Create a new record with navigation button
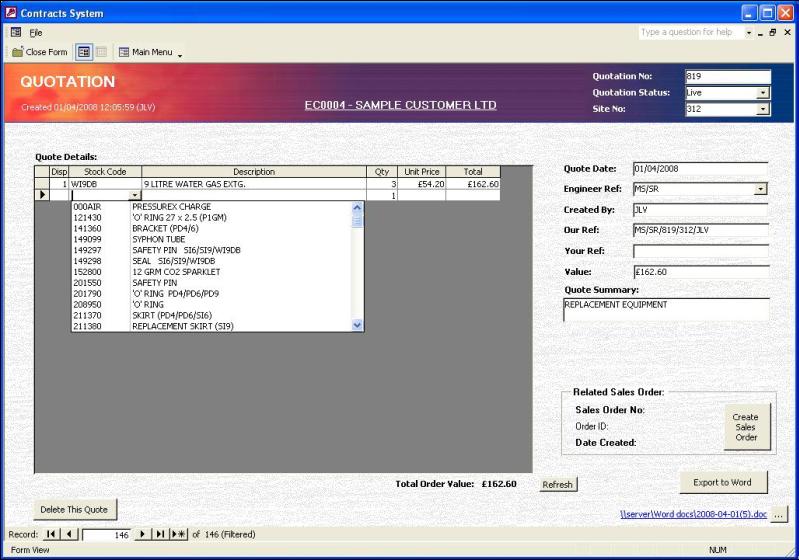Screen dimensions: 799x560 pos(178,535)
